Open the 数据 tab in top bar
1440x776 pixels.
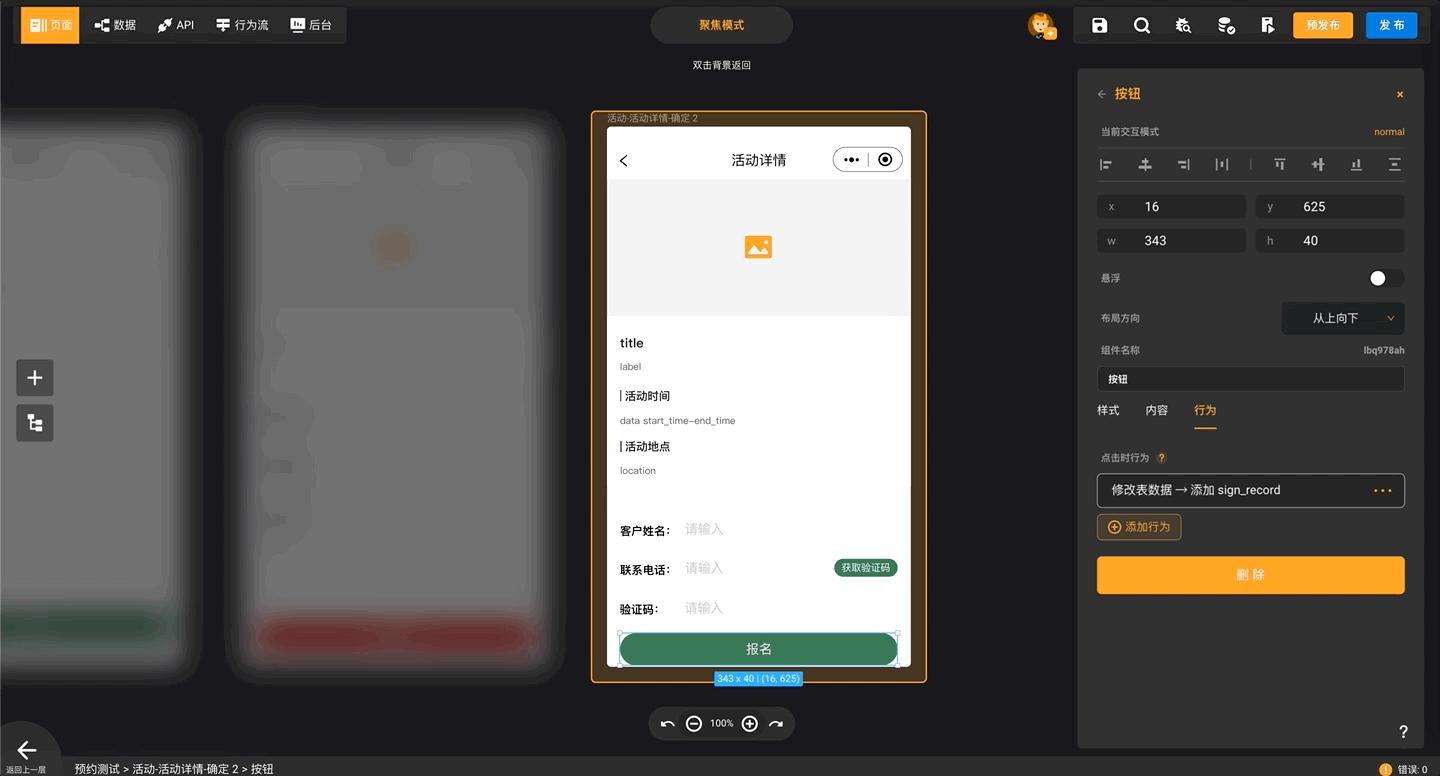click(115, 25)
